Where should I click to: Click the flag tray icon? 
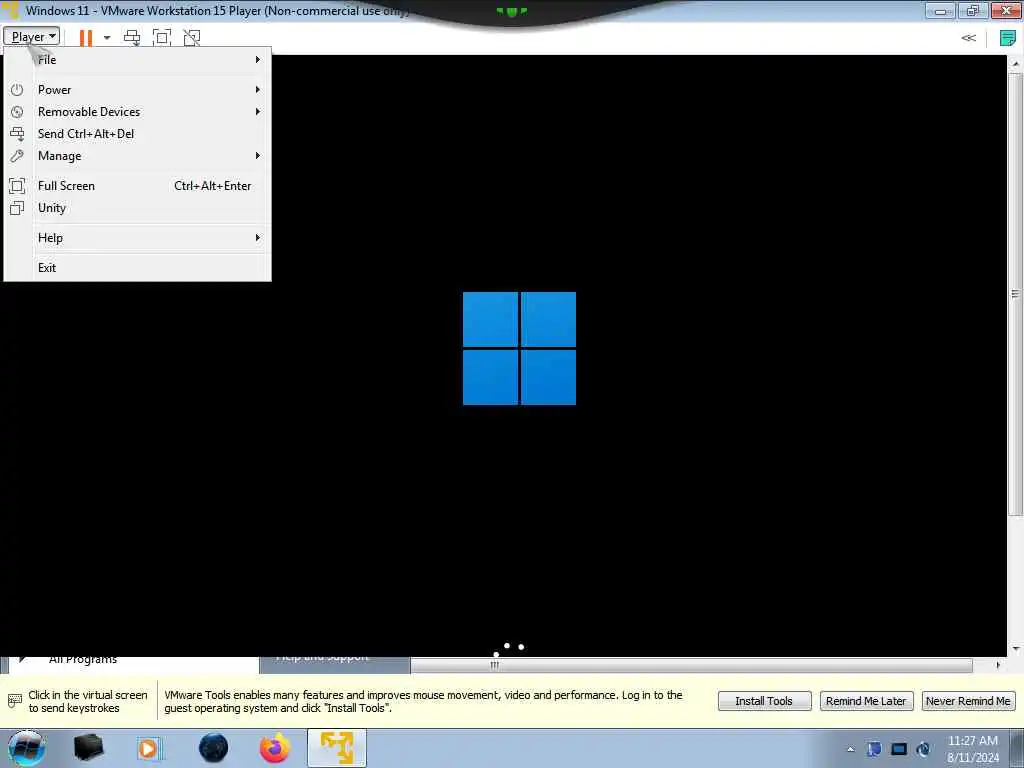874,749
